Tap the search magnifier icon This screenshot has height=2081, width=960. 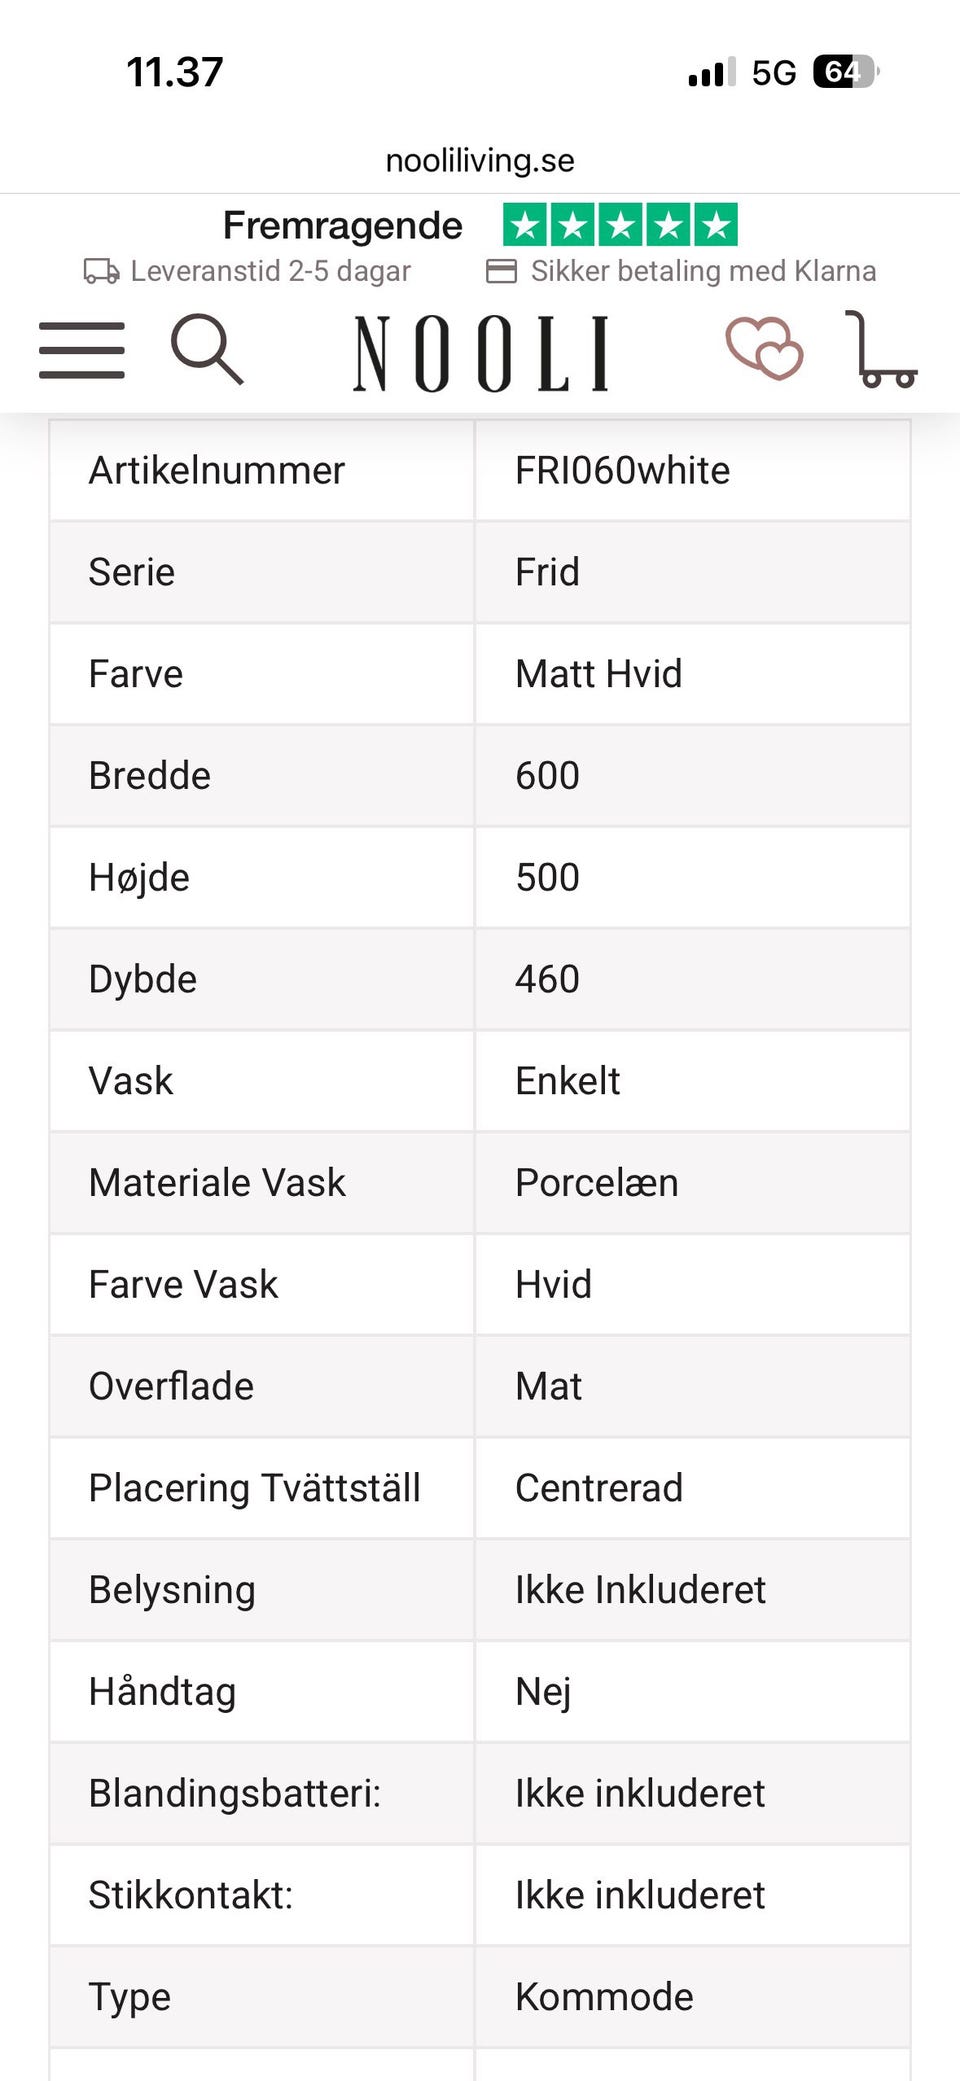(x=207, y=349)
